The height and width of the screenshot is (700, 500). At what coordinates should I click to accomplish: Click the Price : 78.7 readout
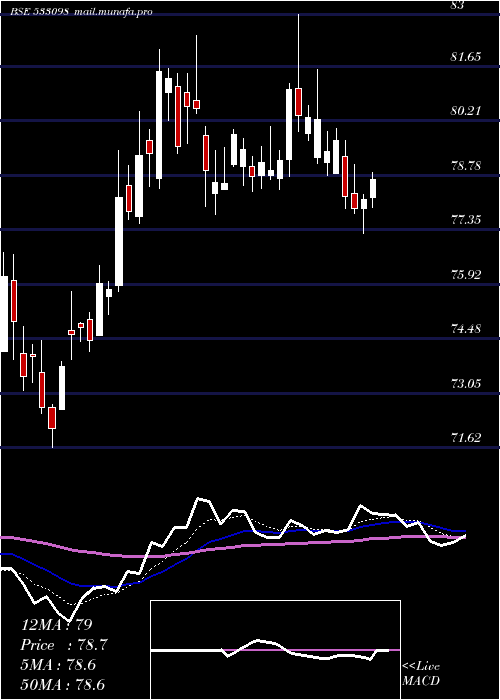(64, 645)
